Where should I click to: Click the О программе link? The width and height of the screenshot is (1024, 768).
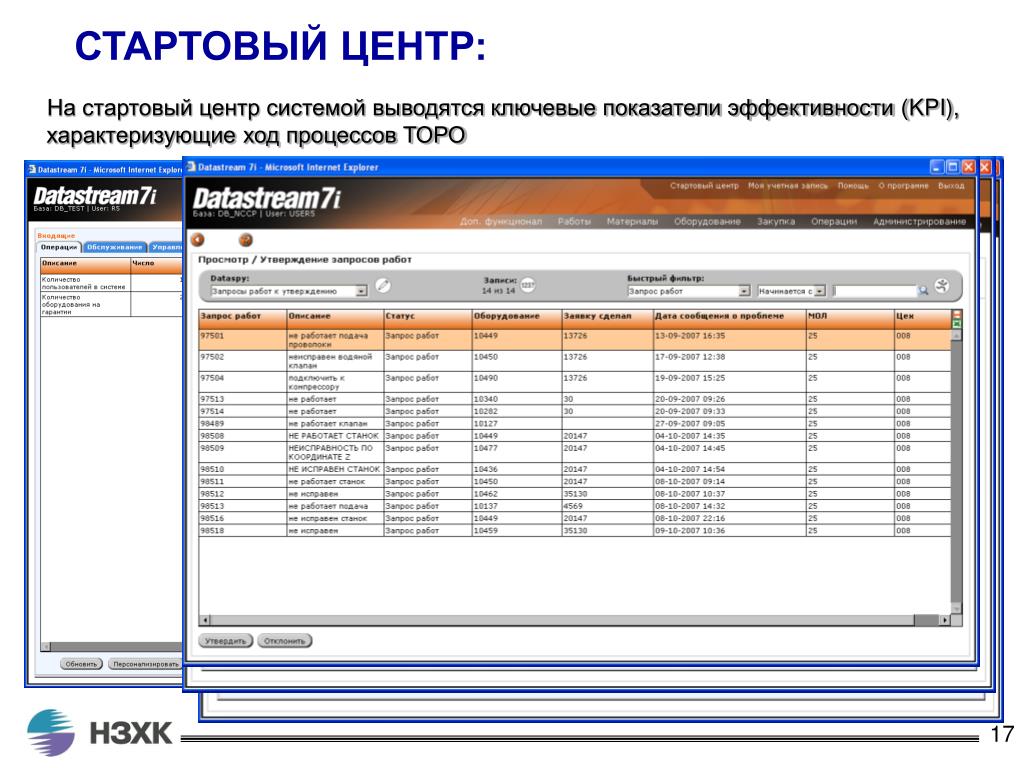tap(903, 186)
